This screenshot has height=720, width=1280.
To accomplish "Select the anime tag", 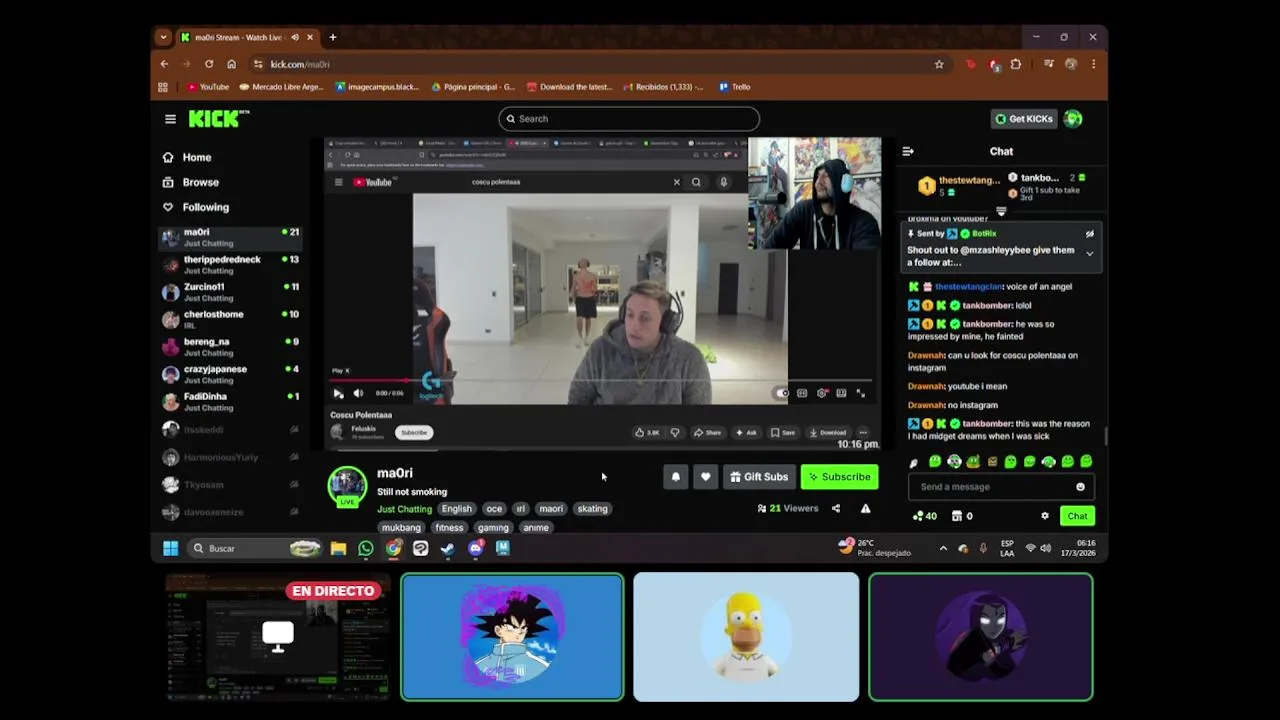I will click(536, 528).
